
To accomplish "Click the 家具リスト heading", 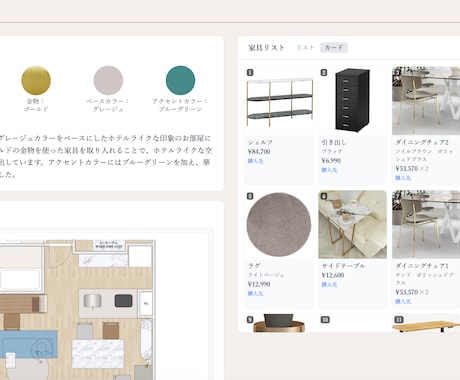I will click(266, 48).
